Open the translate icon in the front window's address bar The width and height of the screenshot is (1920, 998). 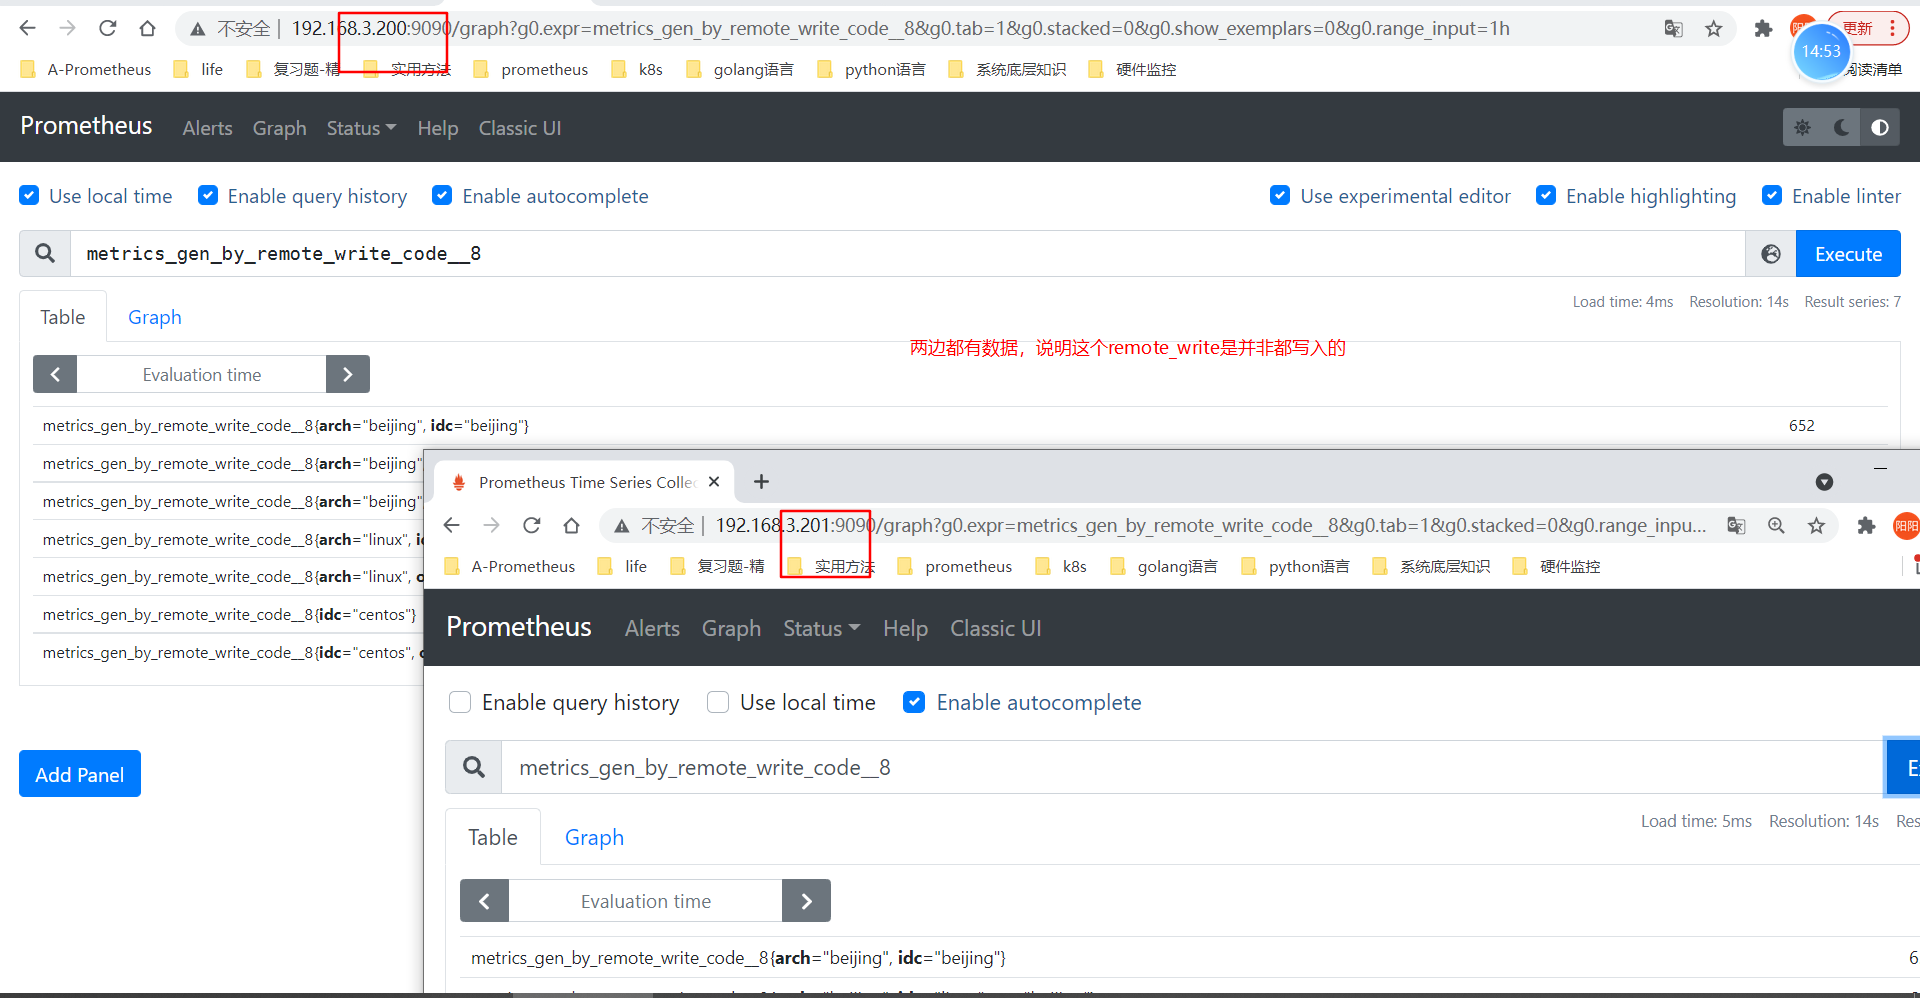1736,526
